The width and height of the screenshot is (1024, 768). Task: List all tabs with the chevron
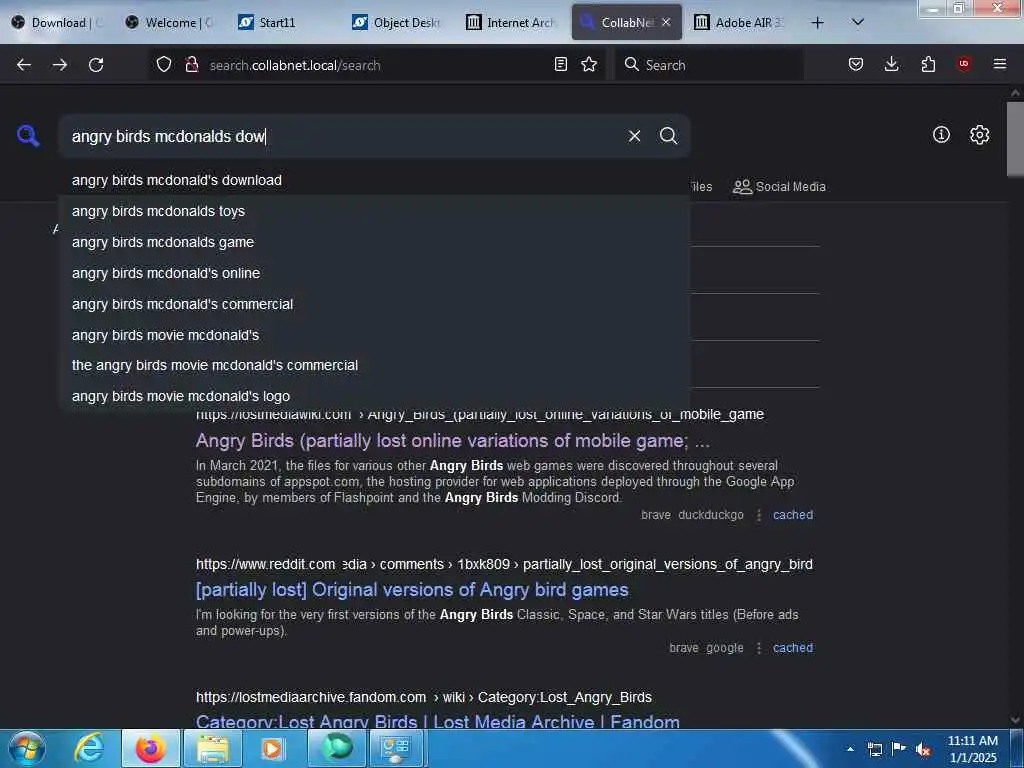(x=858, y=22)
